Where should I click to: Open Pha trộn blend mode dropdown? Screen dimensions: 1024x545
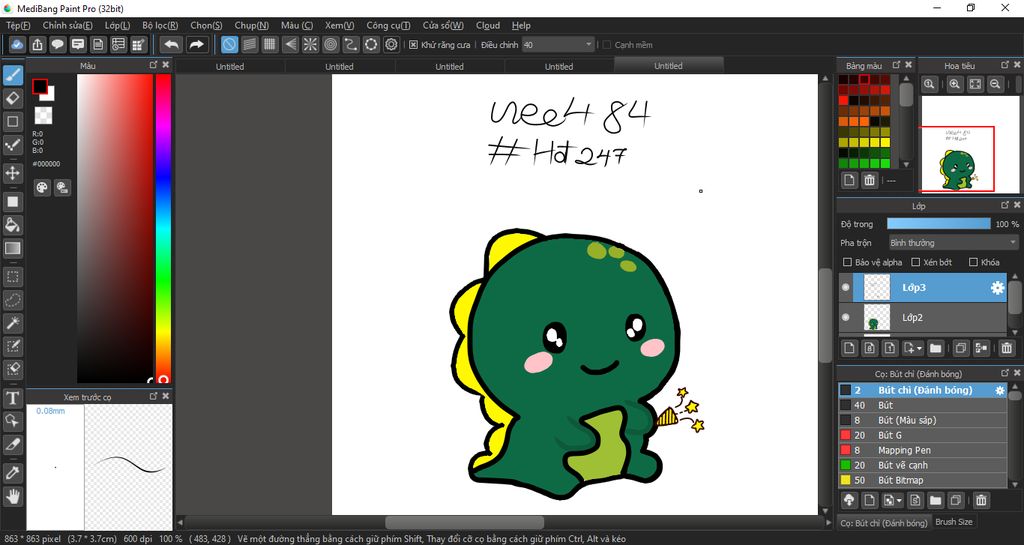tap(953, 243)
